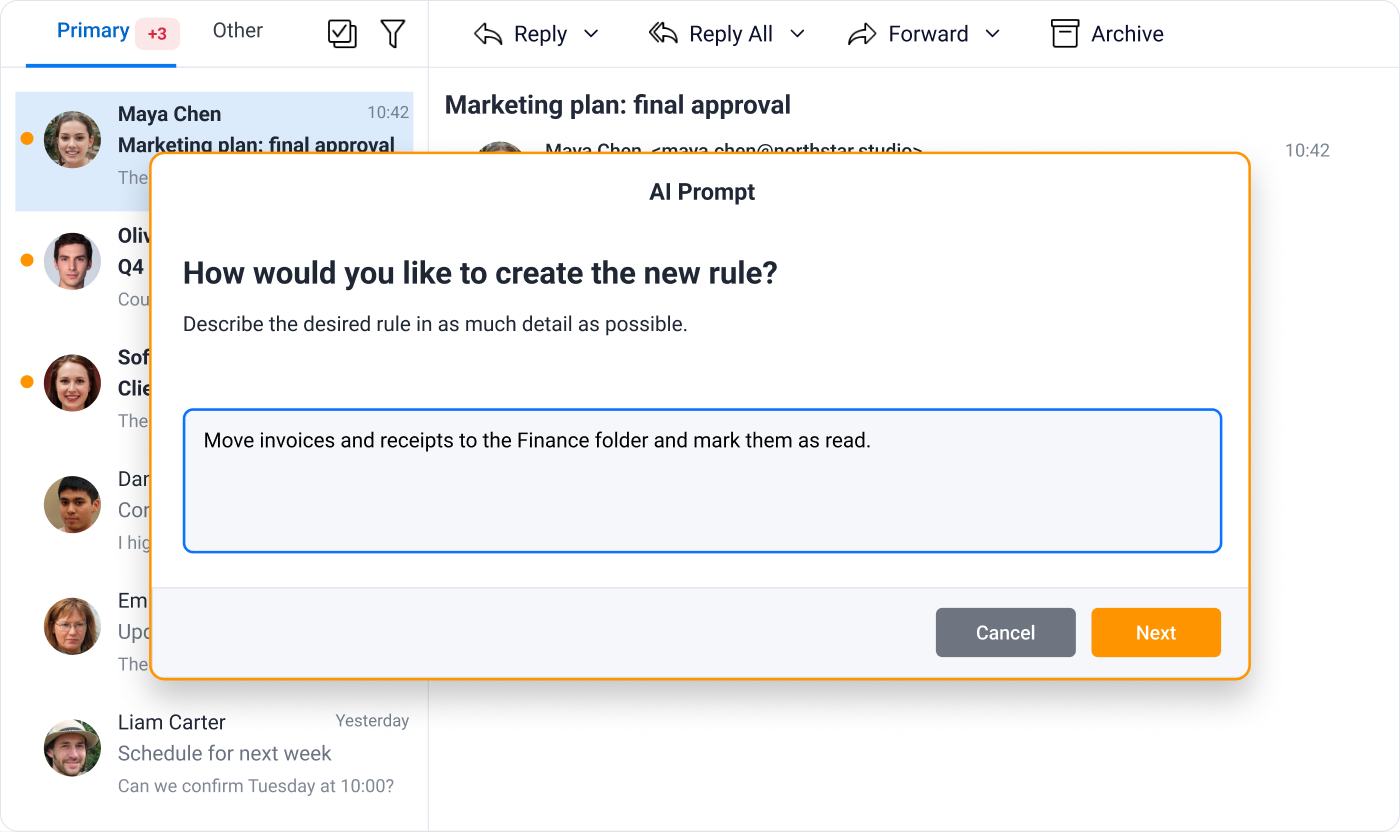Click the Archive box icon
1400x832 pixels.
(x=1065, y=34)
